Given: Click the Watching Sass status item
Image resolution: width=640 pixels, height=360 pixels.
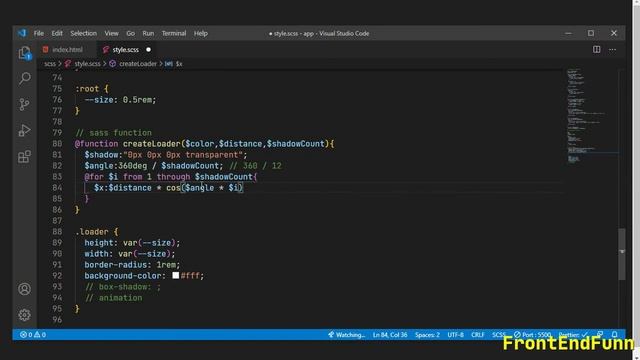Looking at the screenshot, I should pos(347,335).
